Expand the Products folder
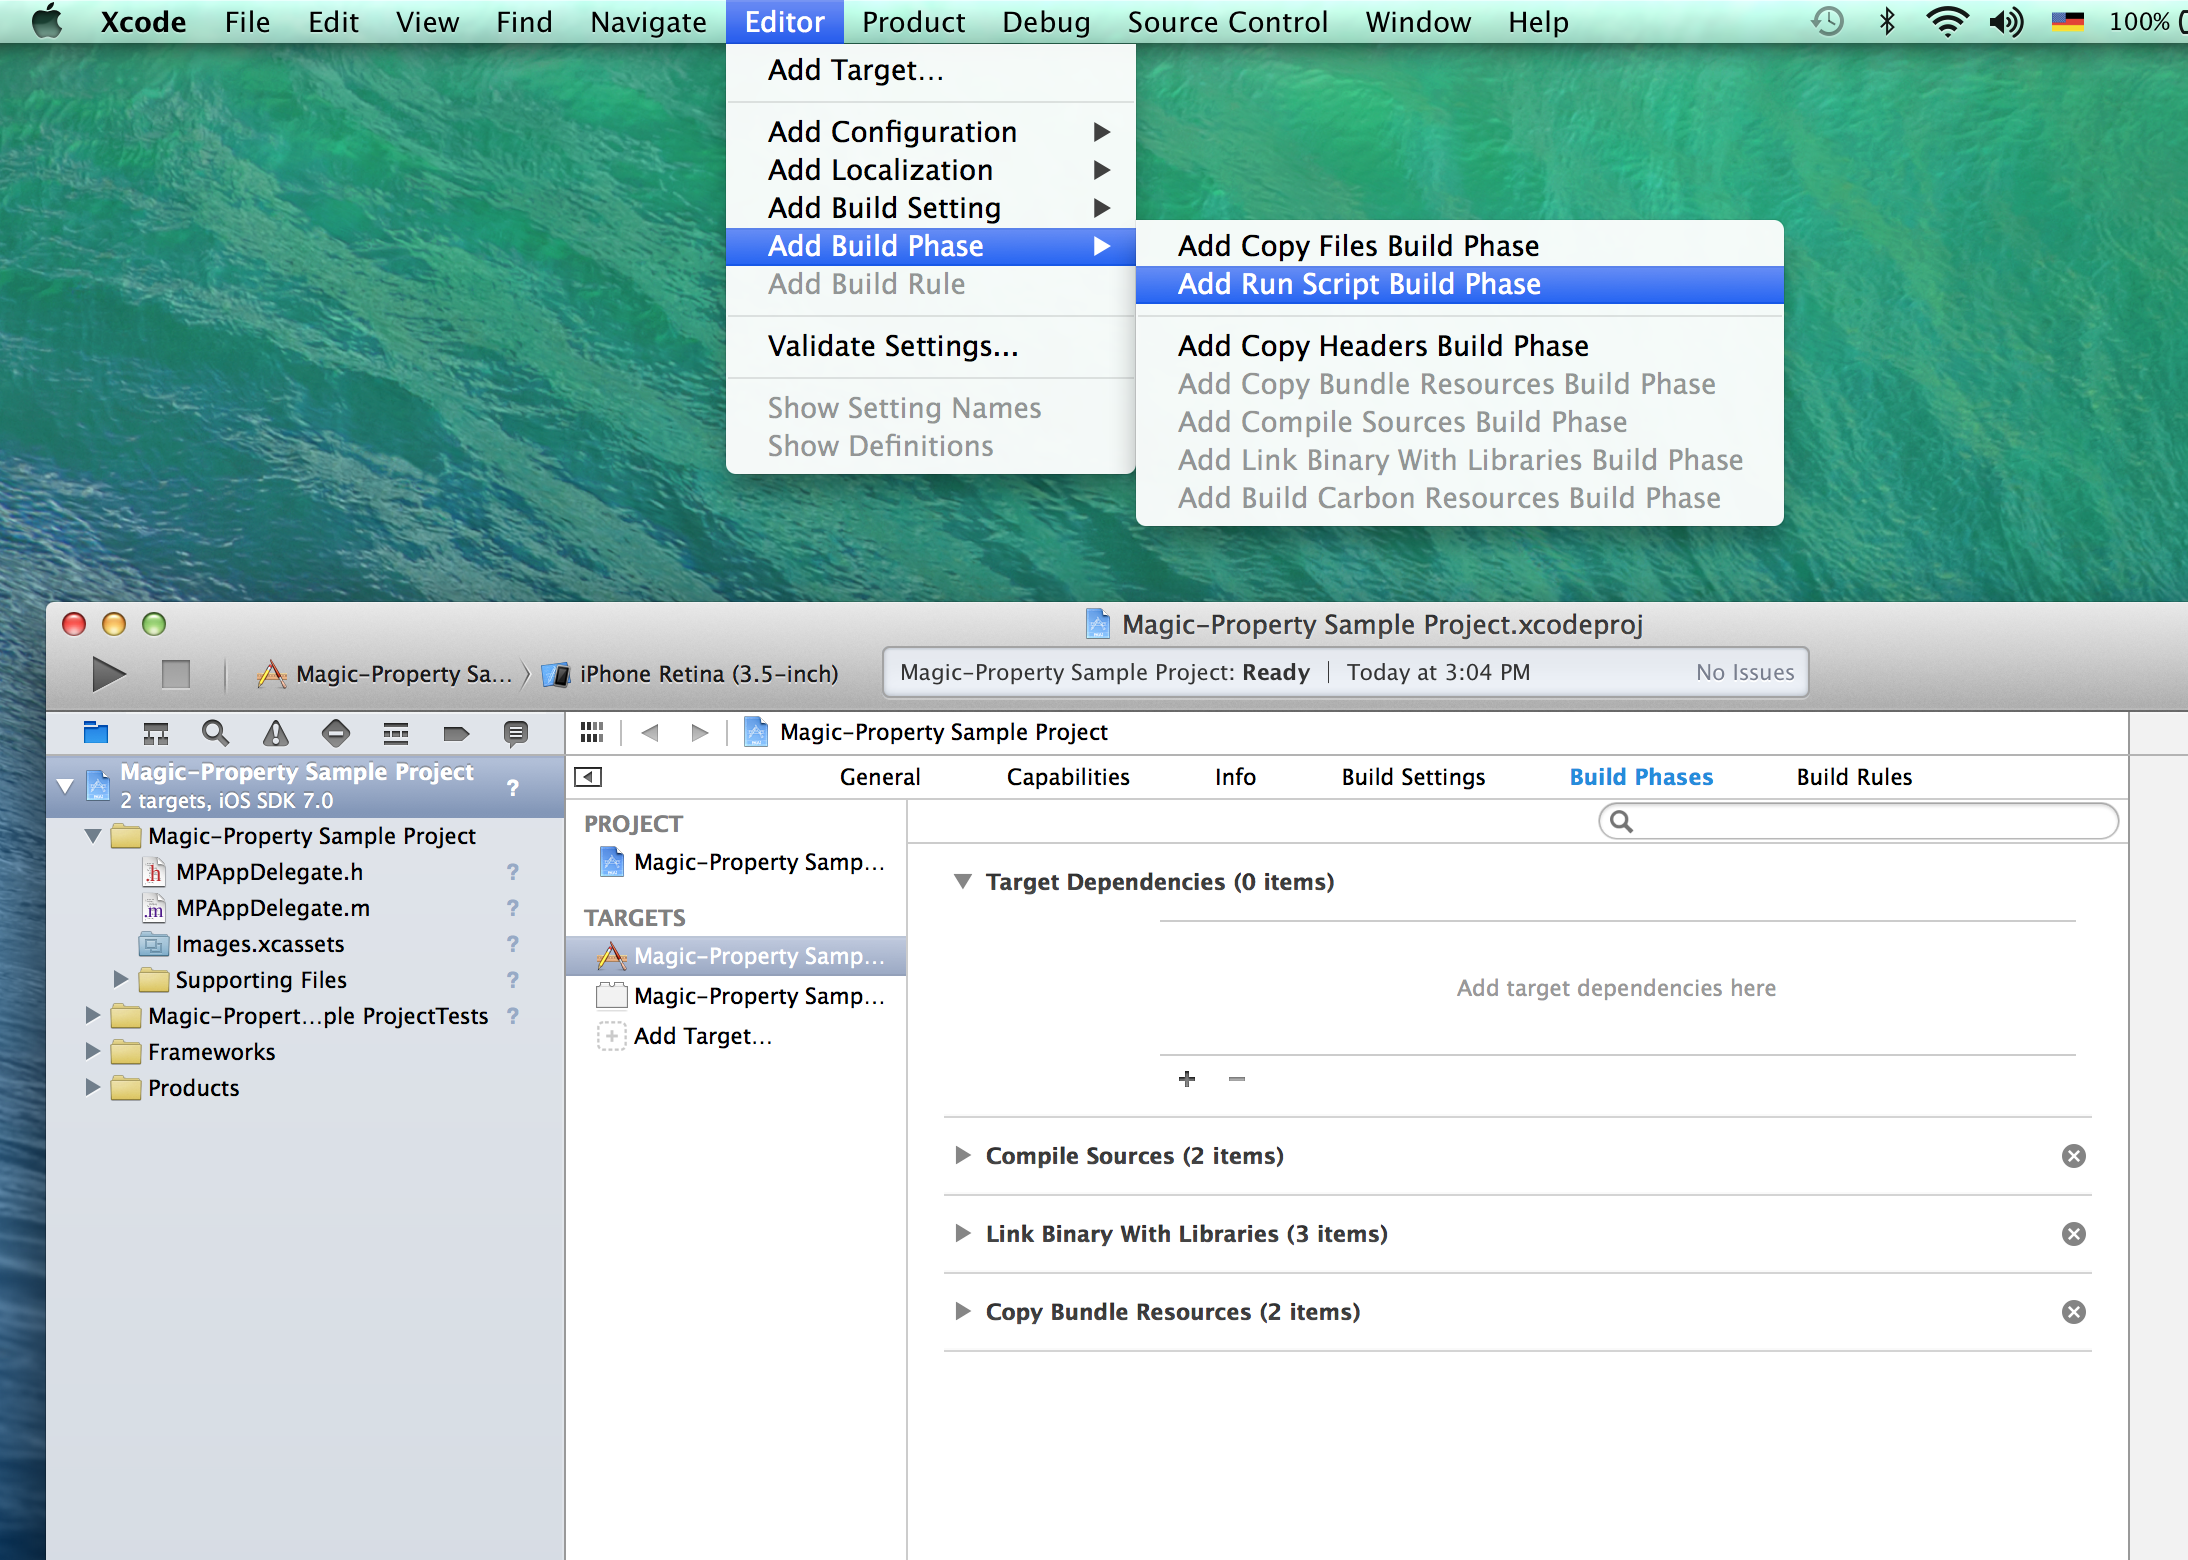The width and height of the screenshot is (2188, 1560). 92,1087
